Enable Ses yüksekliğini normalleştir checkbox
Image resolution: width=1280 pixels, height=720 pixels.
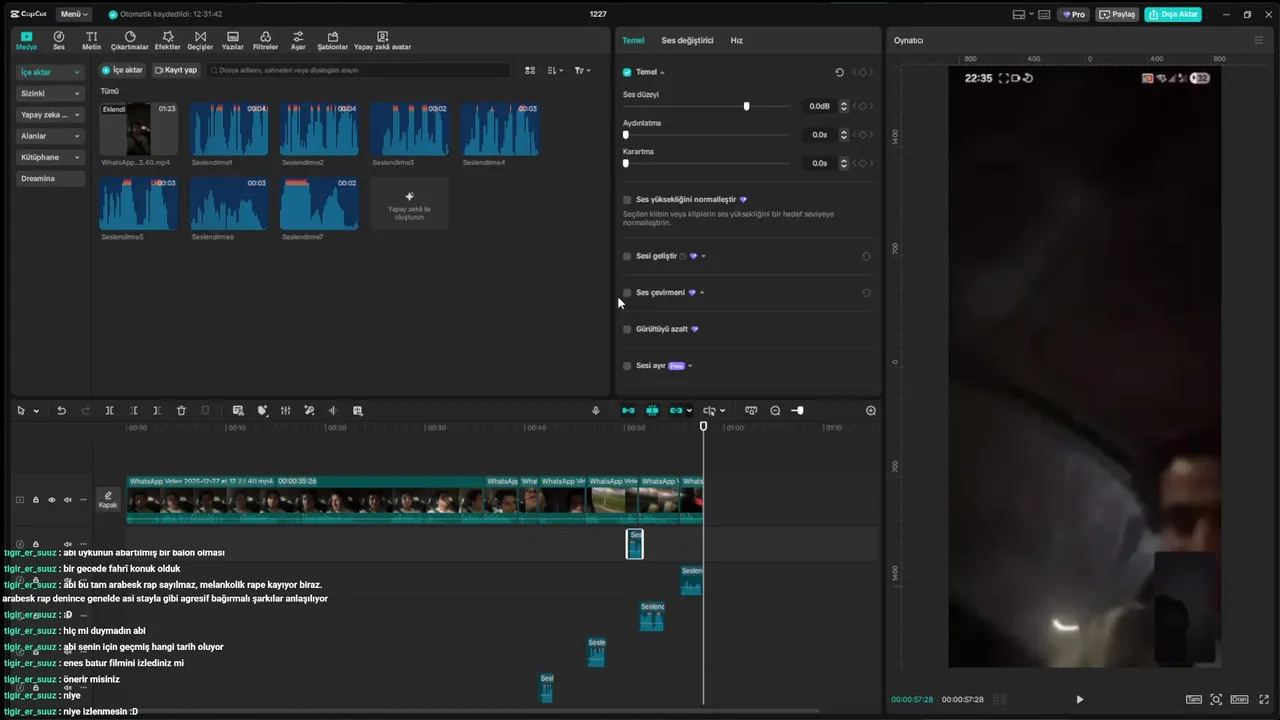point(627,200)
